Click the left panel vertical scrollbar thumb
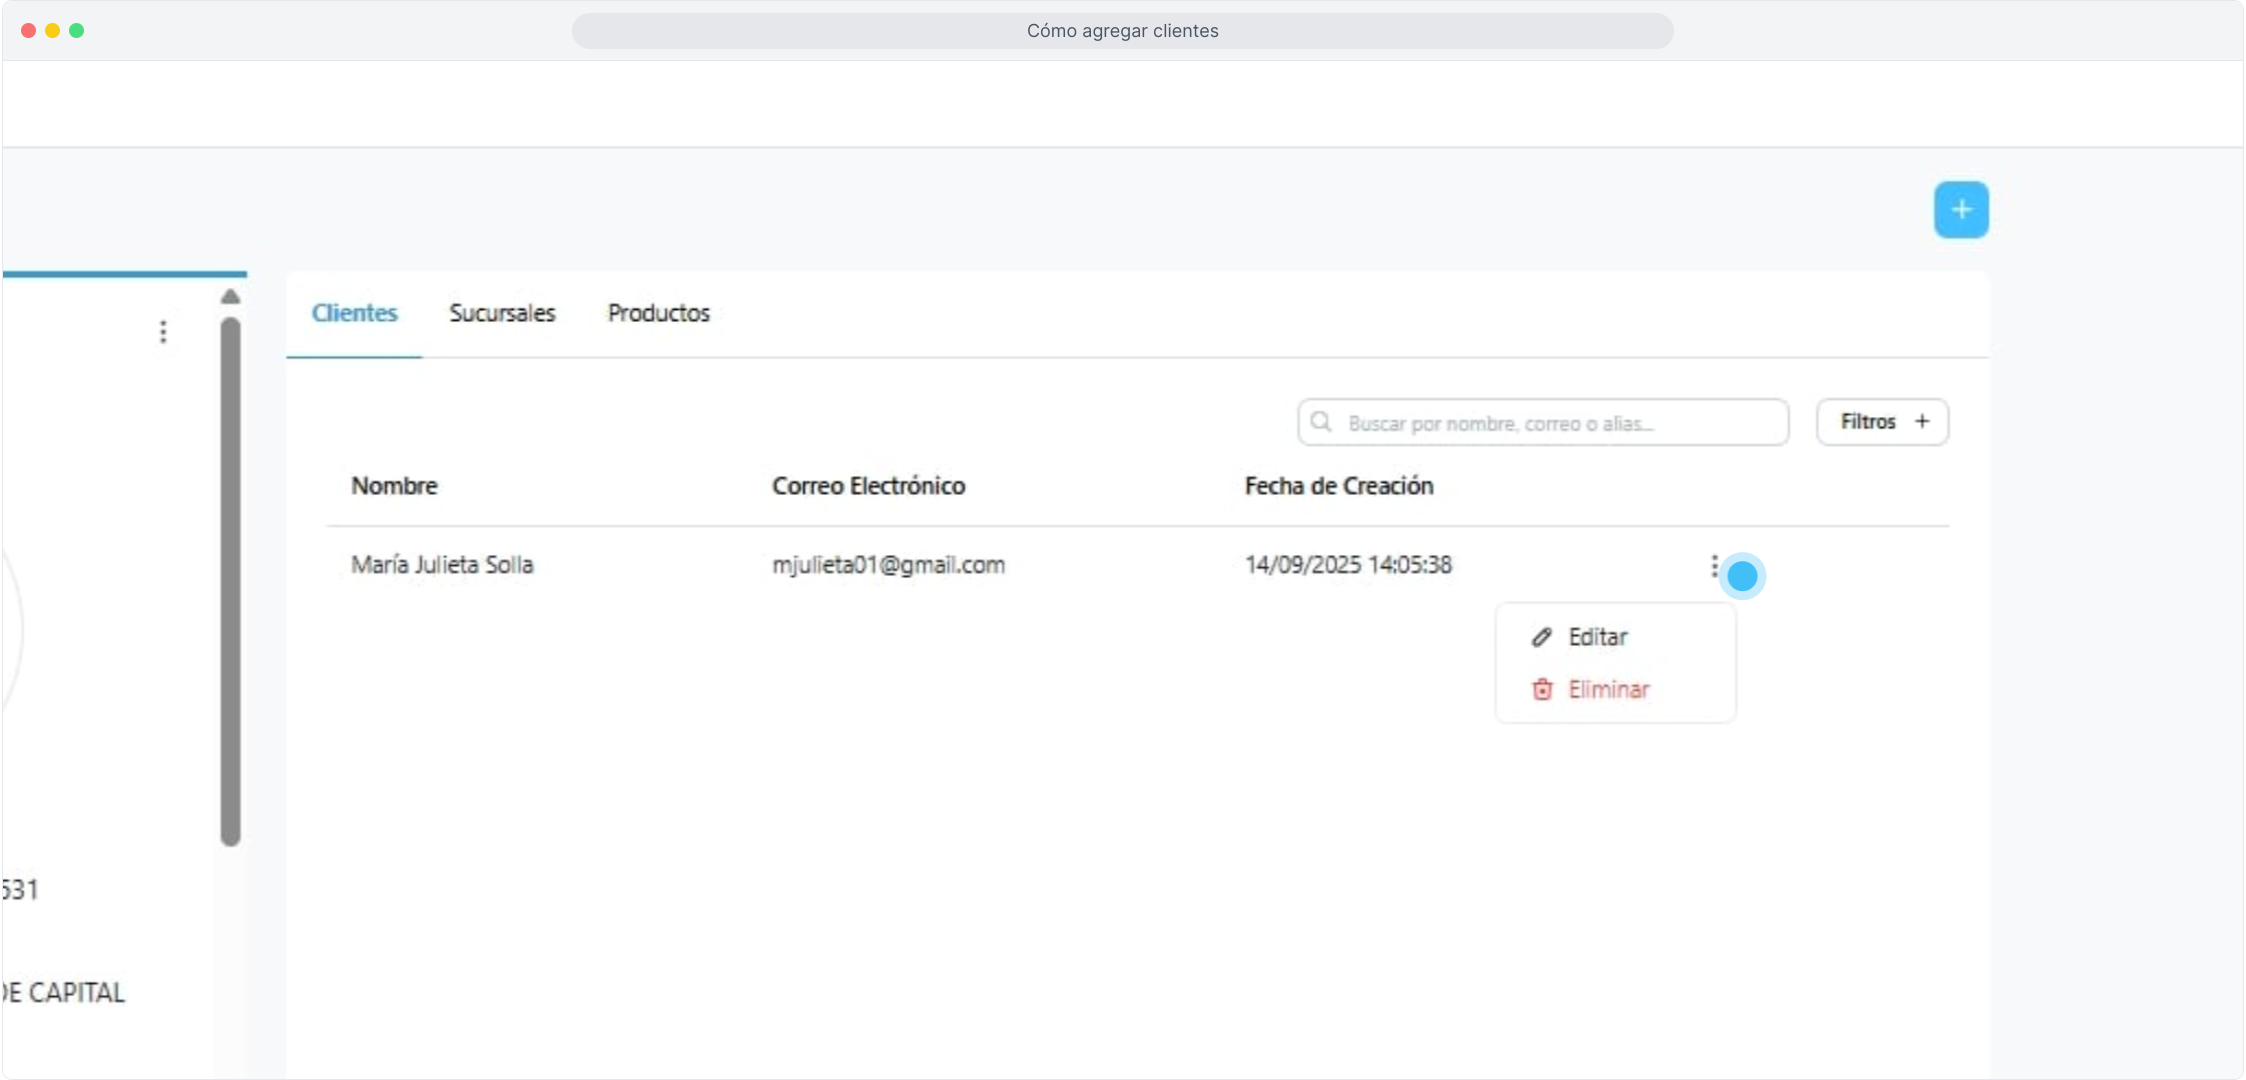 click(x=230, y=580)
